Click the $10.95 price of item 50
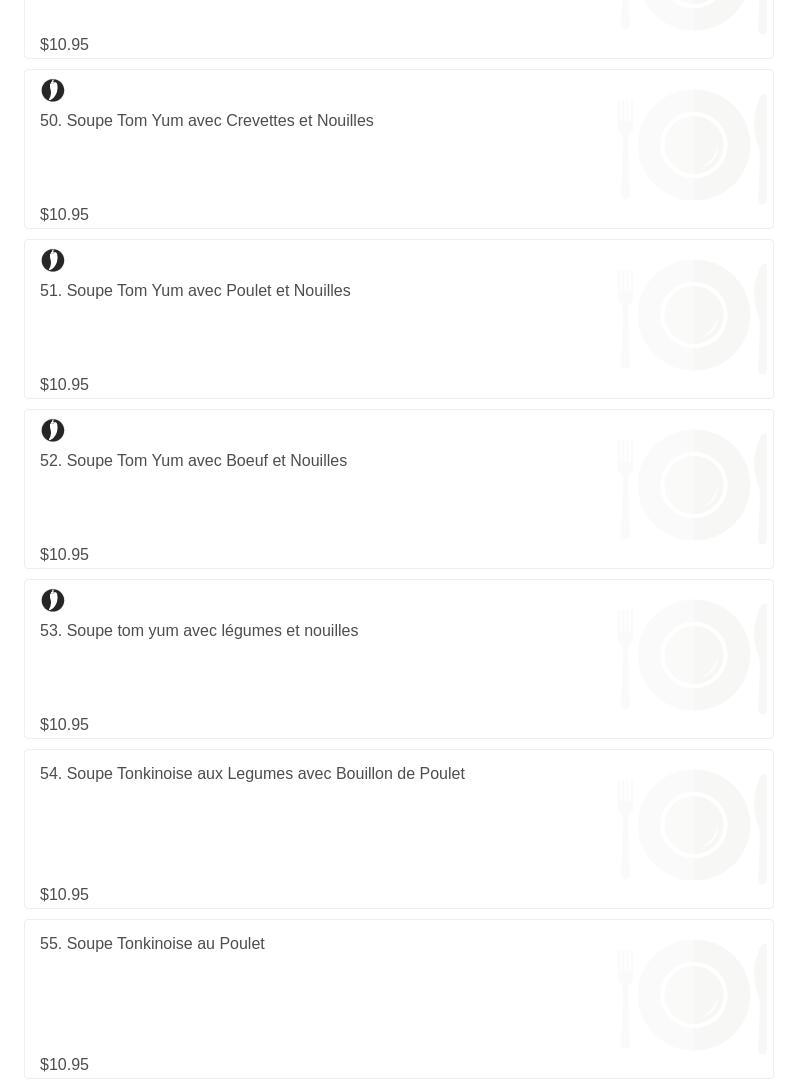Viewport: 785px width, 1088px height. (64, 215)
